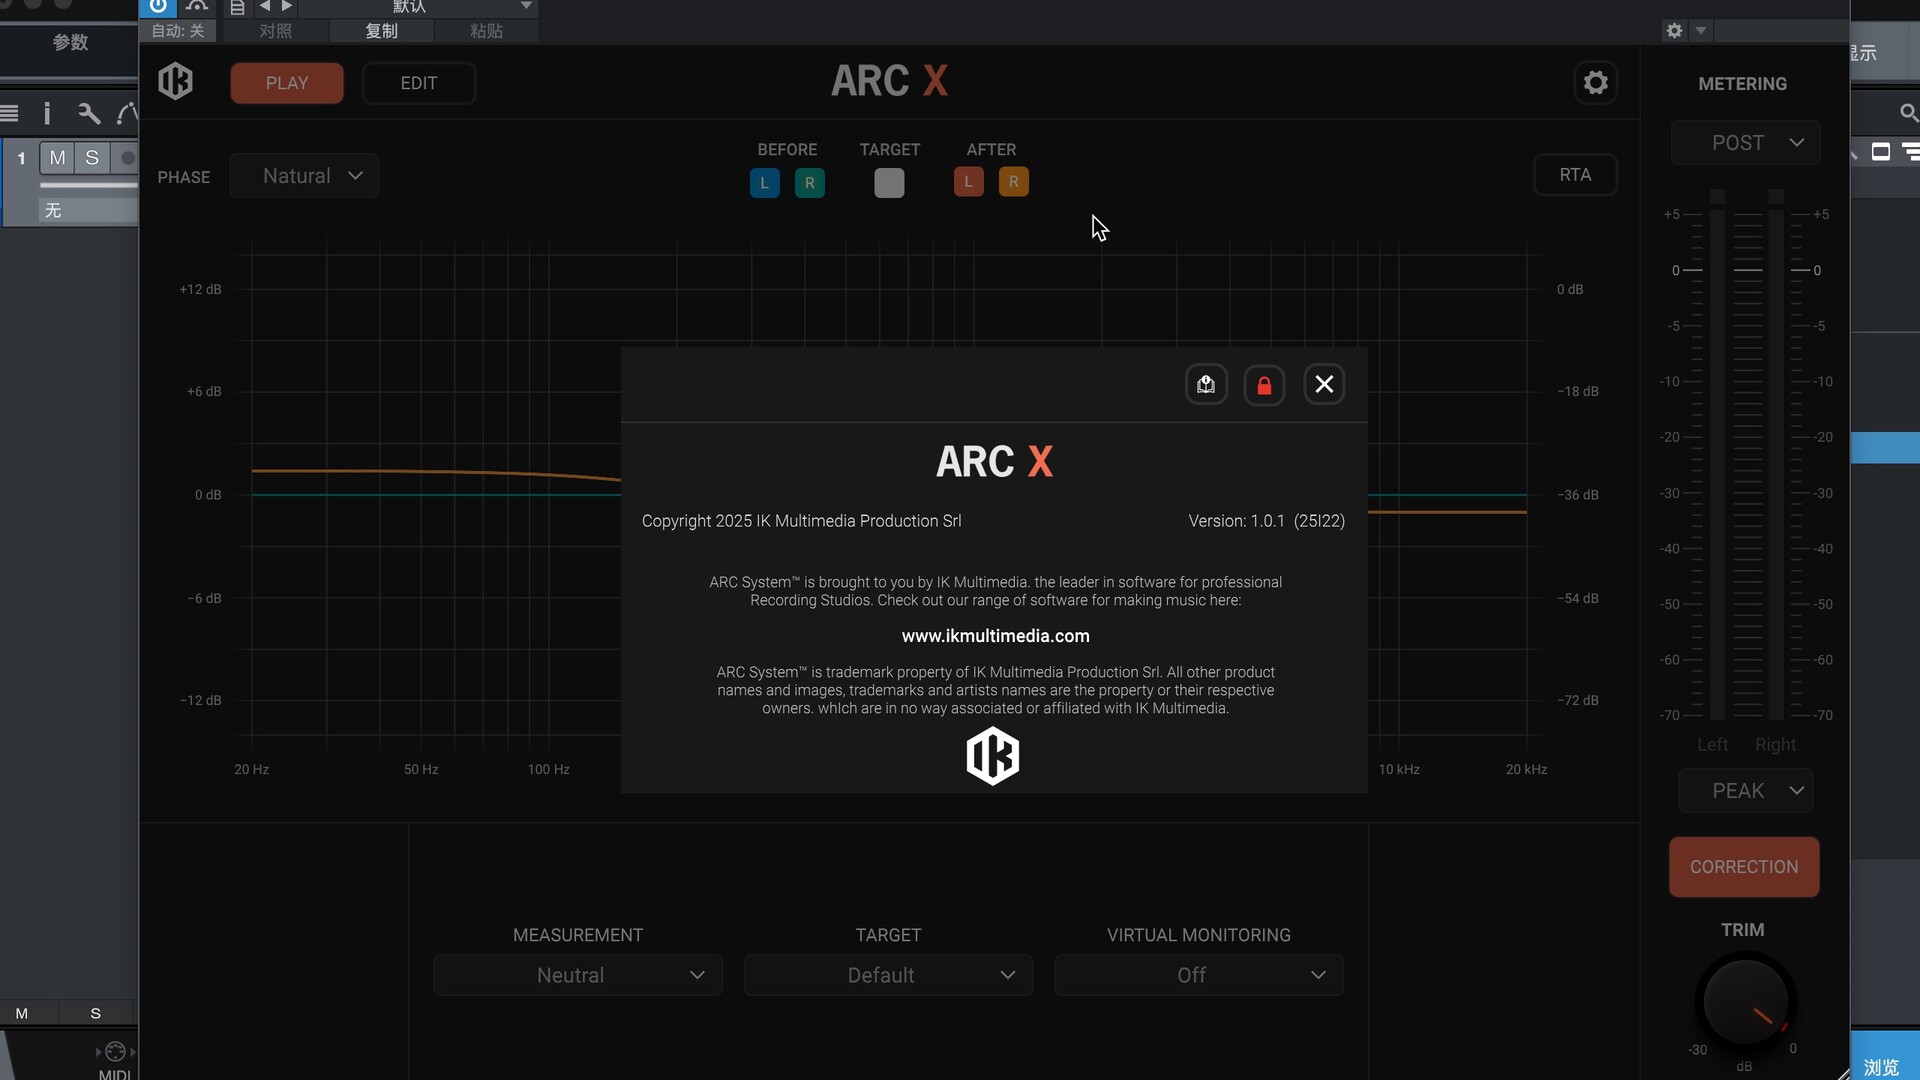
Task: Toggle AFTER right channel curve
Action: pyautogui.click(x=1013, y=182)
